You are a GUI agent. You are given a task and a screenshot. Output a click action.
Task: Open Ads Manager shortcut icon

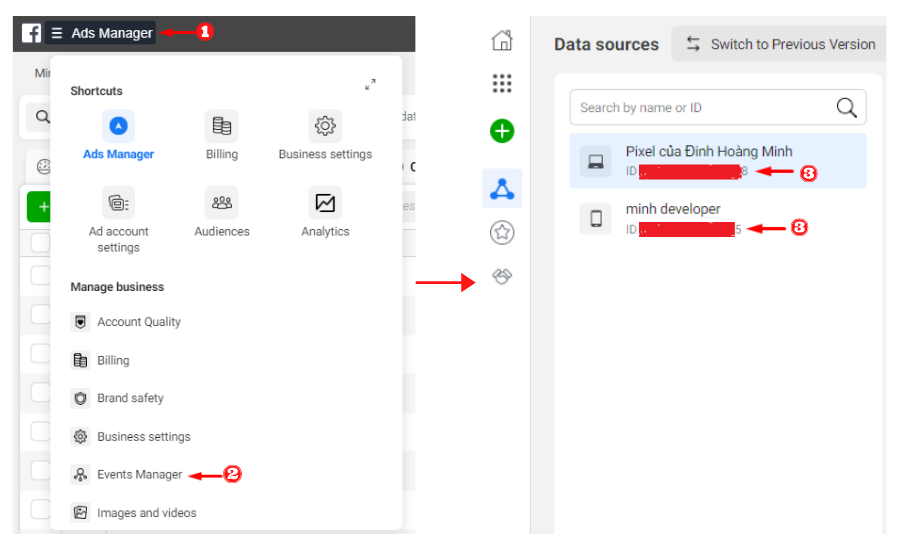pos(118,126)
